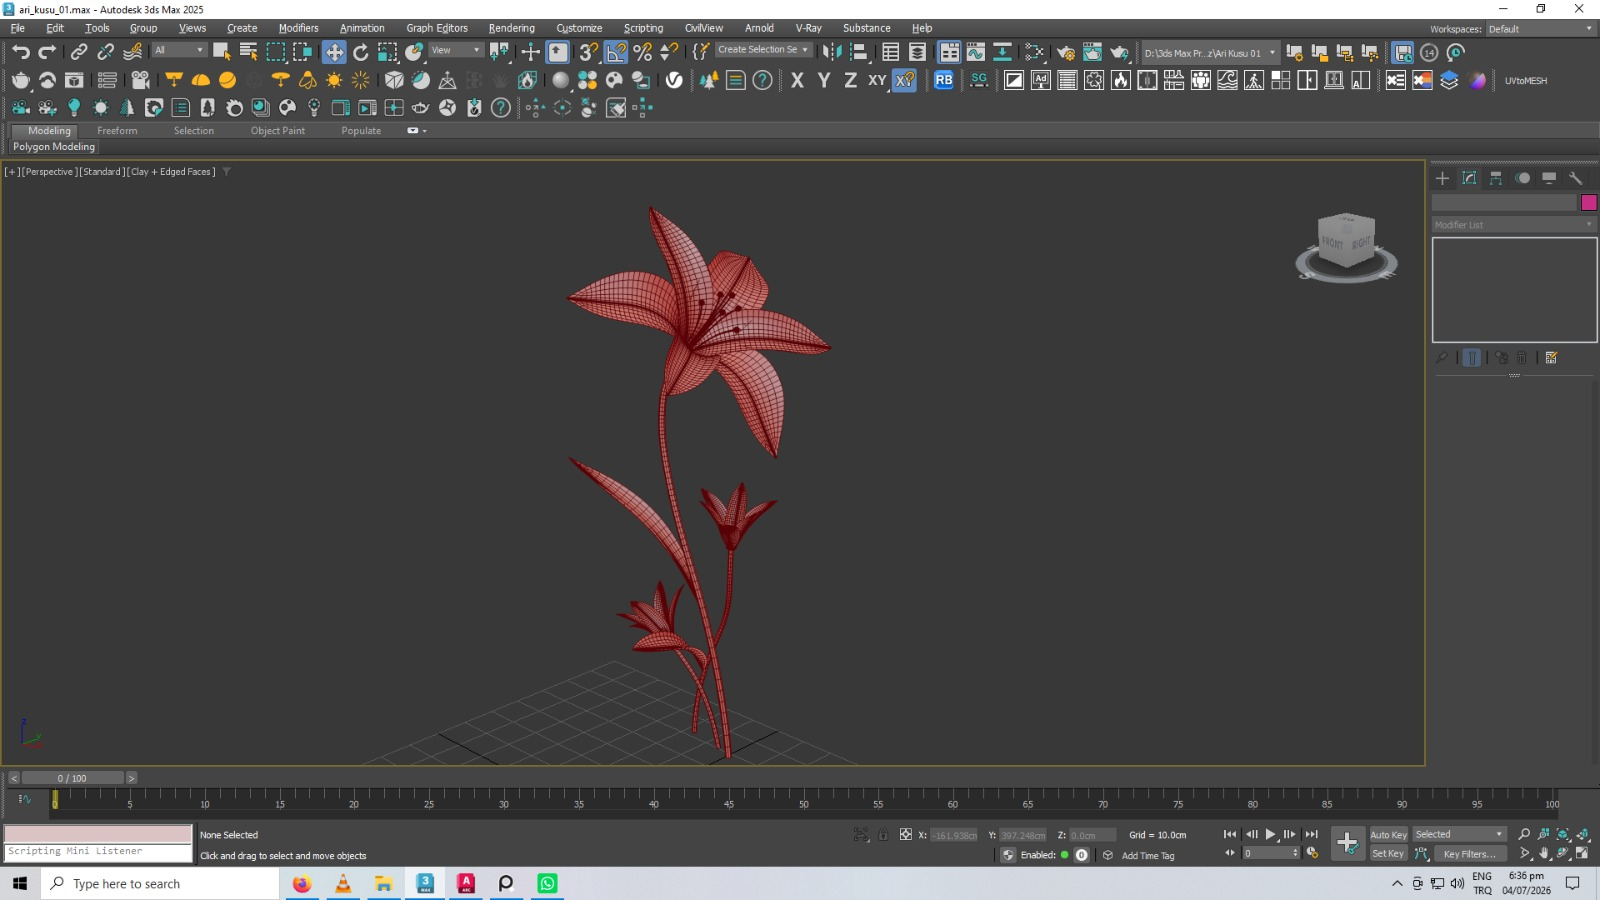This screenshot has width=1600, height=900.
Task: Expand the Modifier List dropdown
Action: pyautogui.click(x=1514, y=225)
